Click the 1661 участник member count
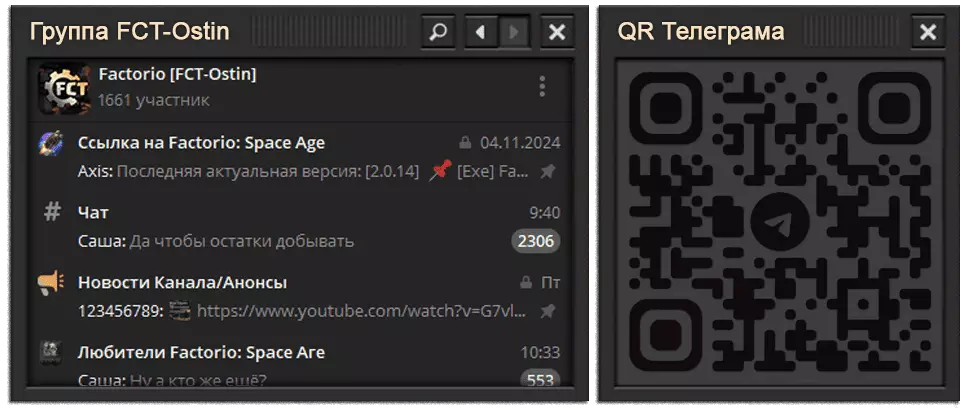 pyautogui.click(x=153, y=100)
